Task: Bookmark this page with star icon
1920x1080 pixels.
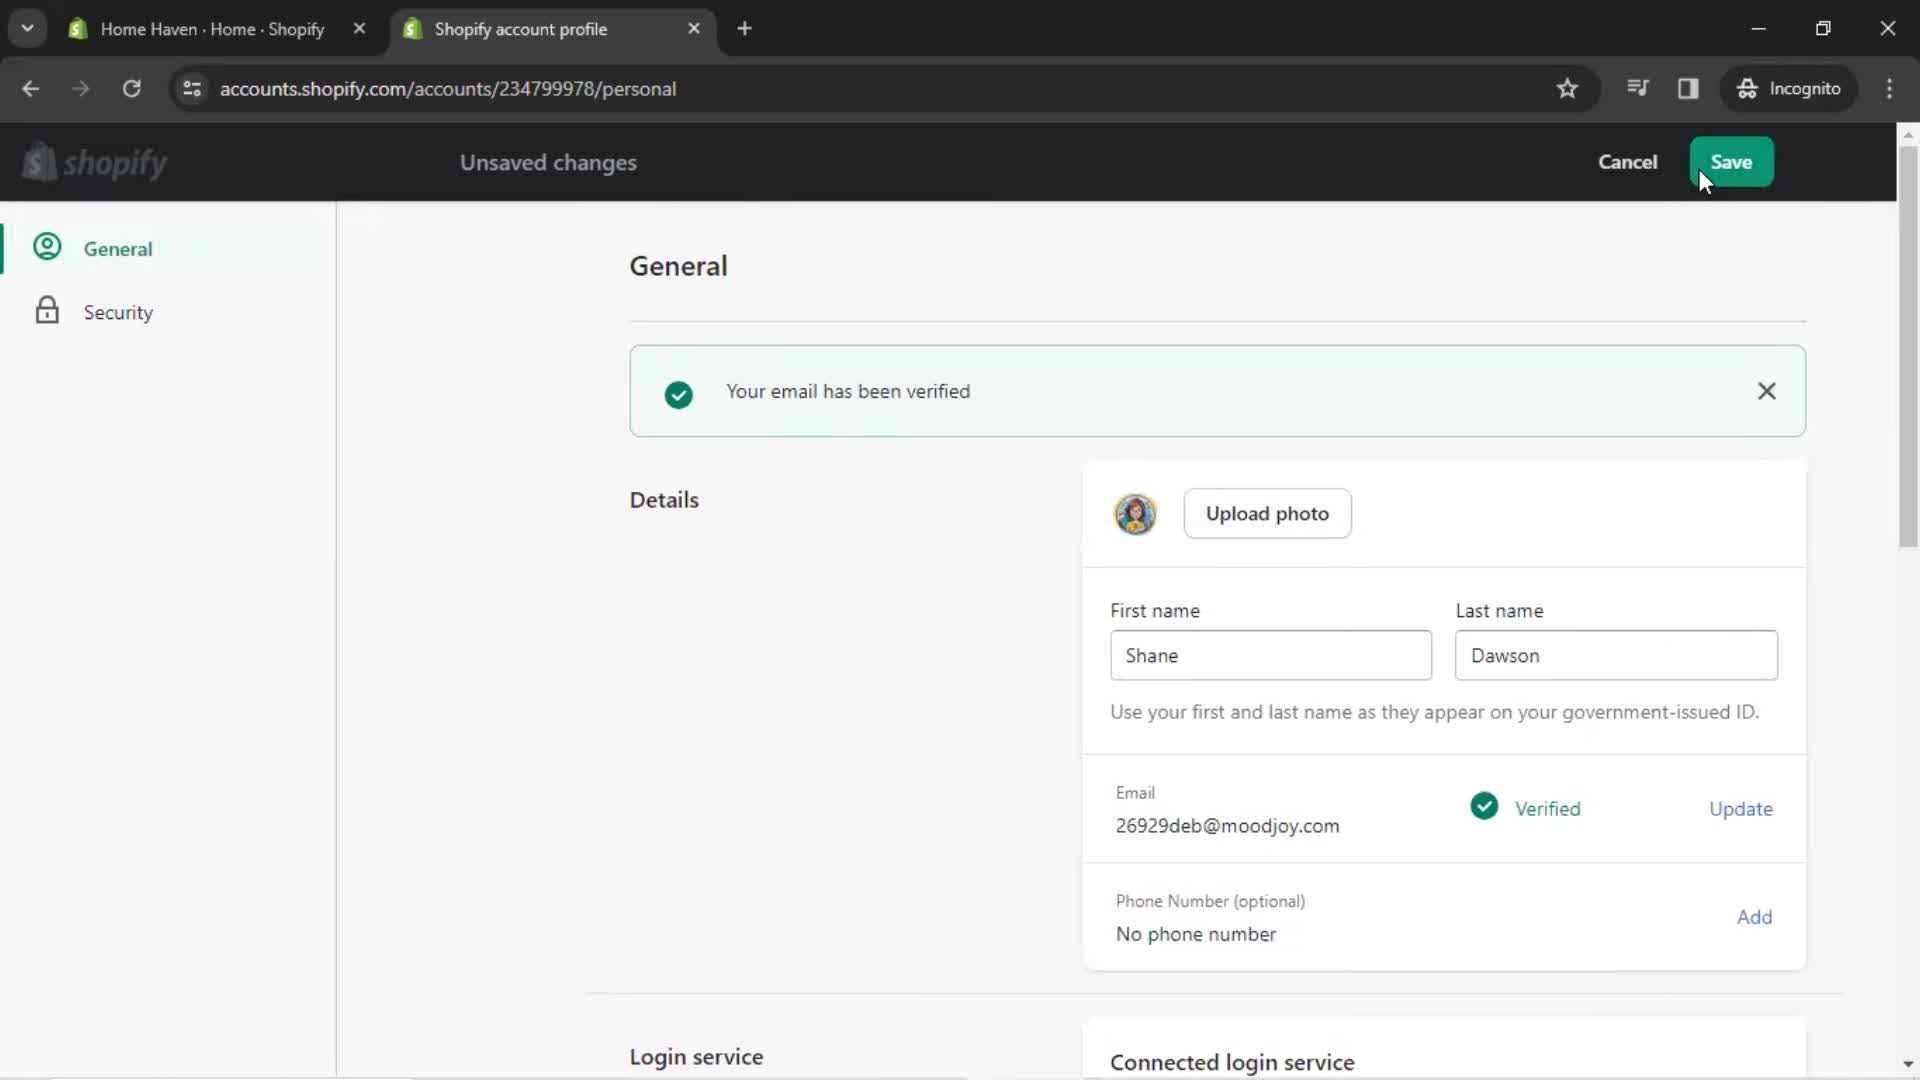Action: click(x=1567, y=89)
